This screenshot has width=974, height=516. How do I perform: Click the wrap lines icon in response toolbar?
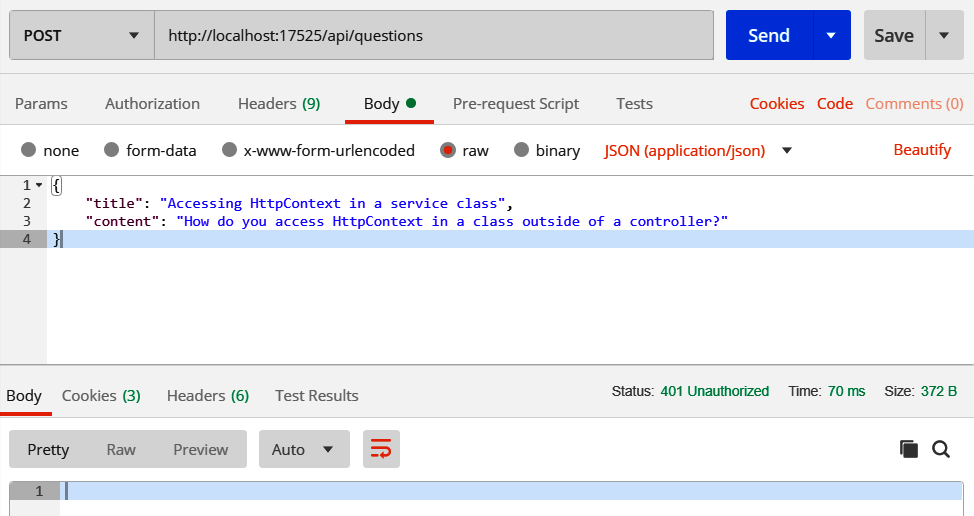(x=381, y=449)
